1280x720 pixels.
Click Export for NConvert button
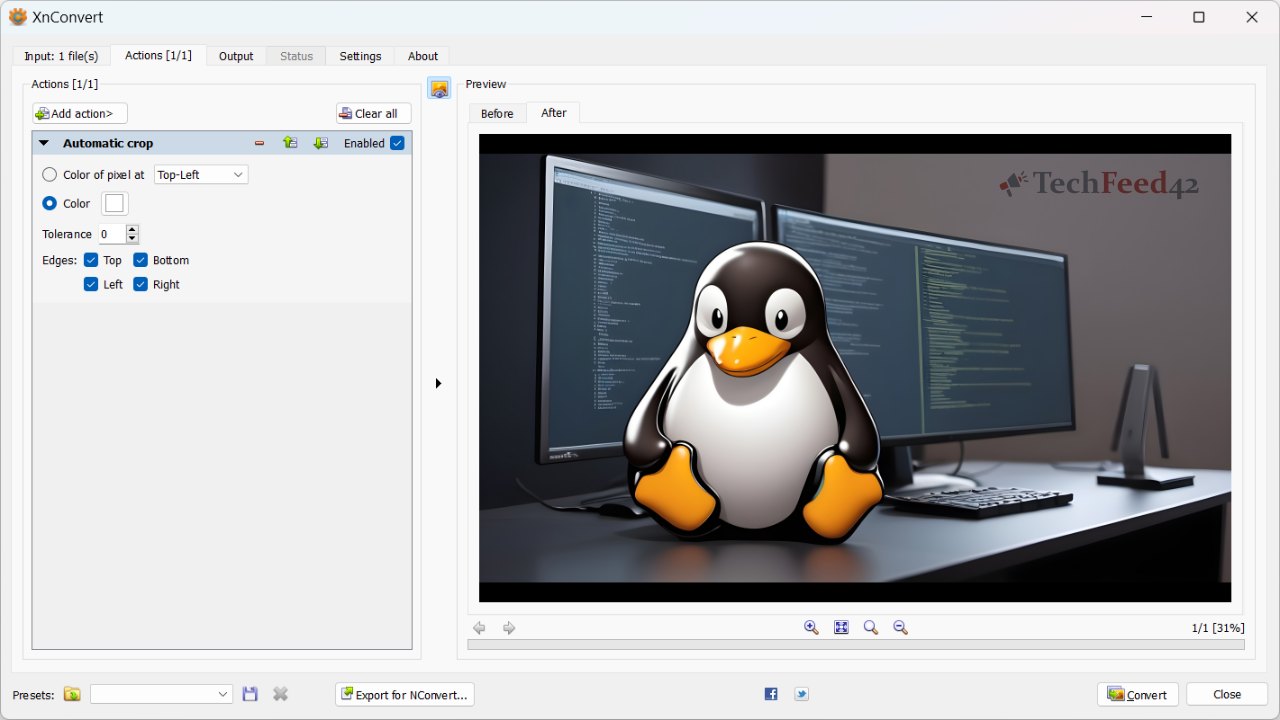click(x=405, y=694)
